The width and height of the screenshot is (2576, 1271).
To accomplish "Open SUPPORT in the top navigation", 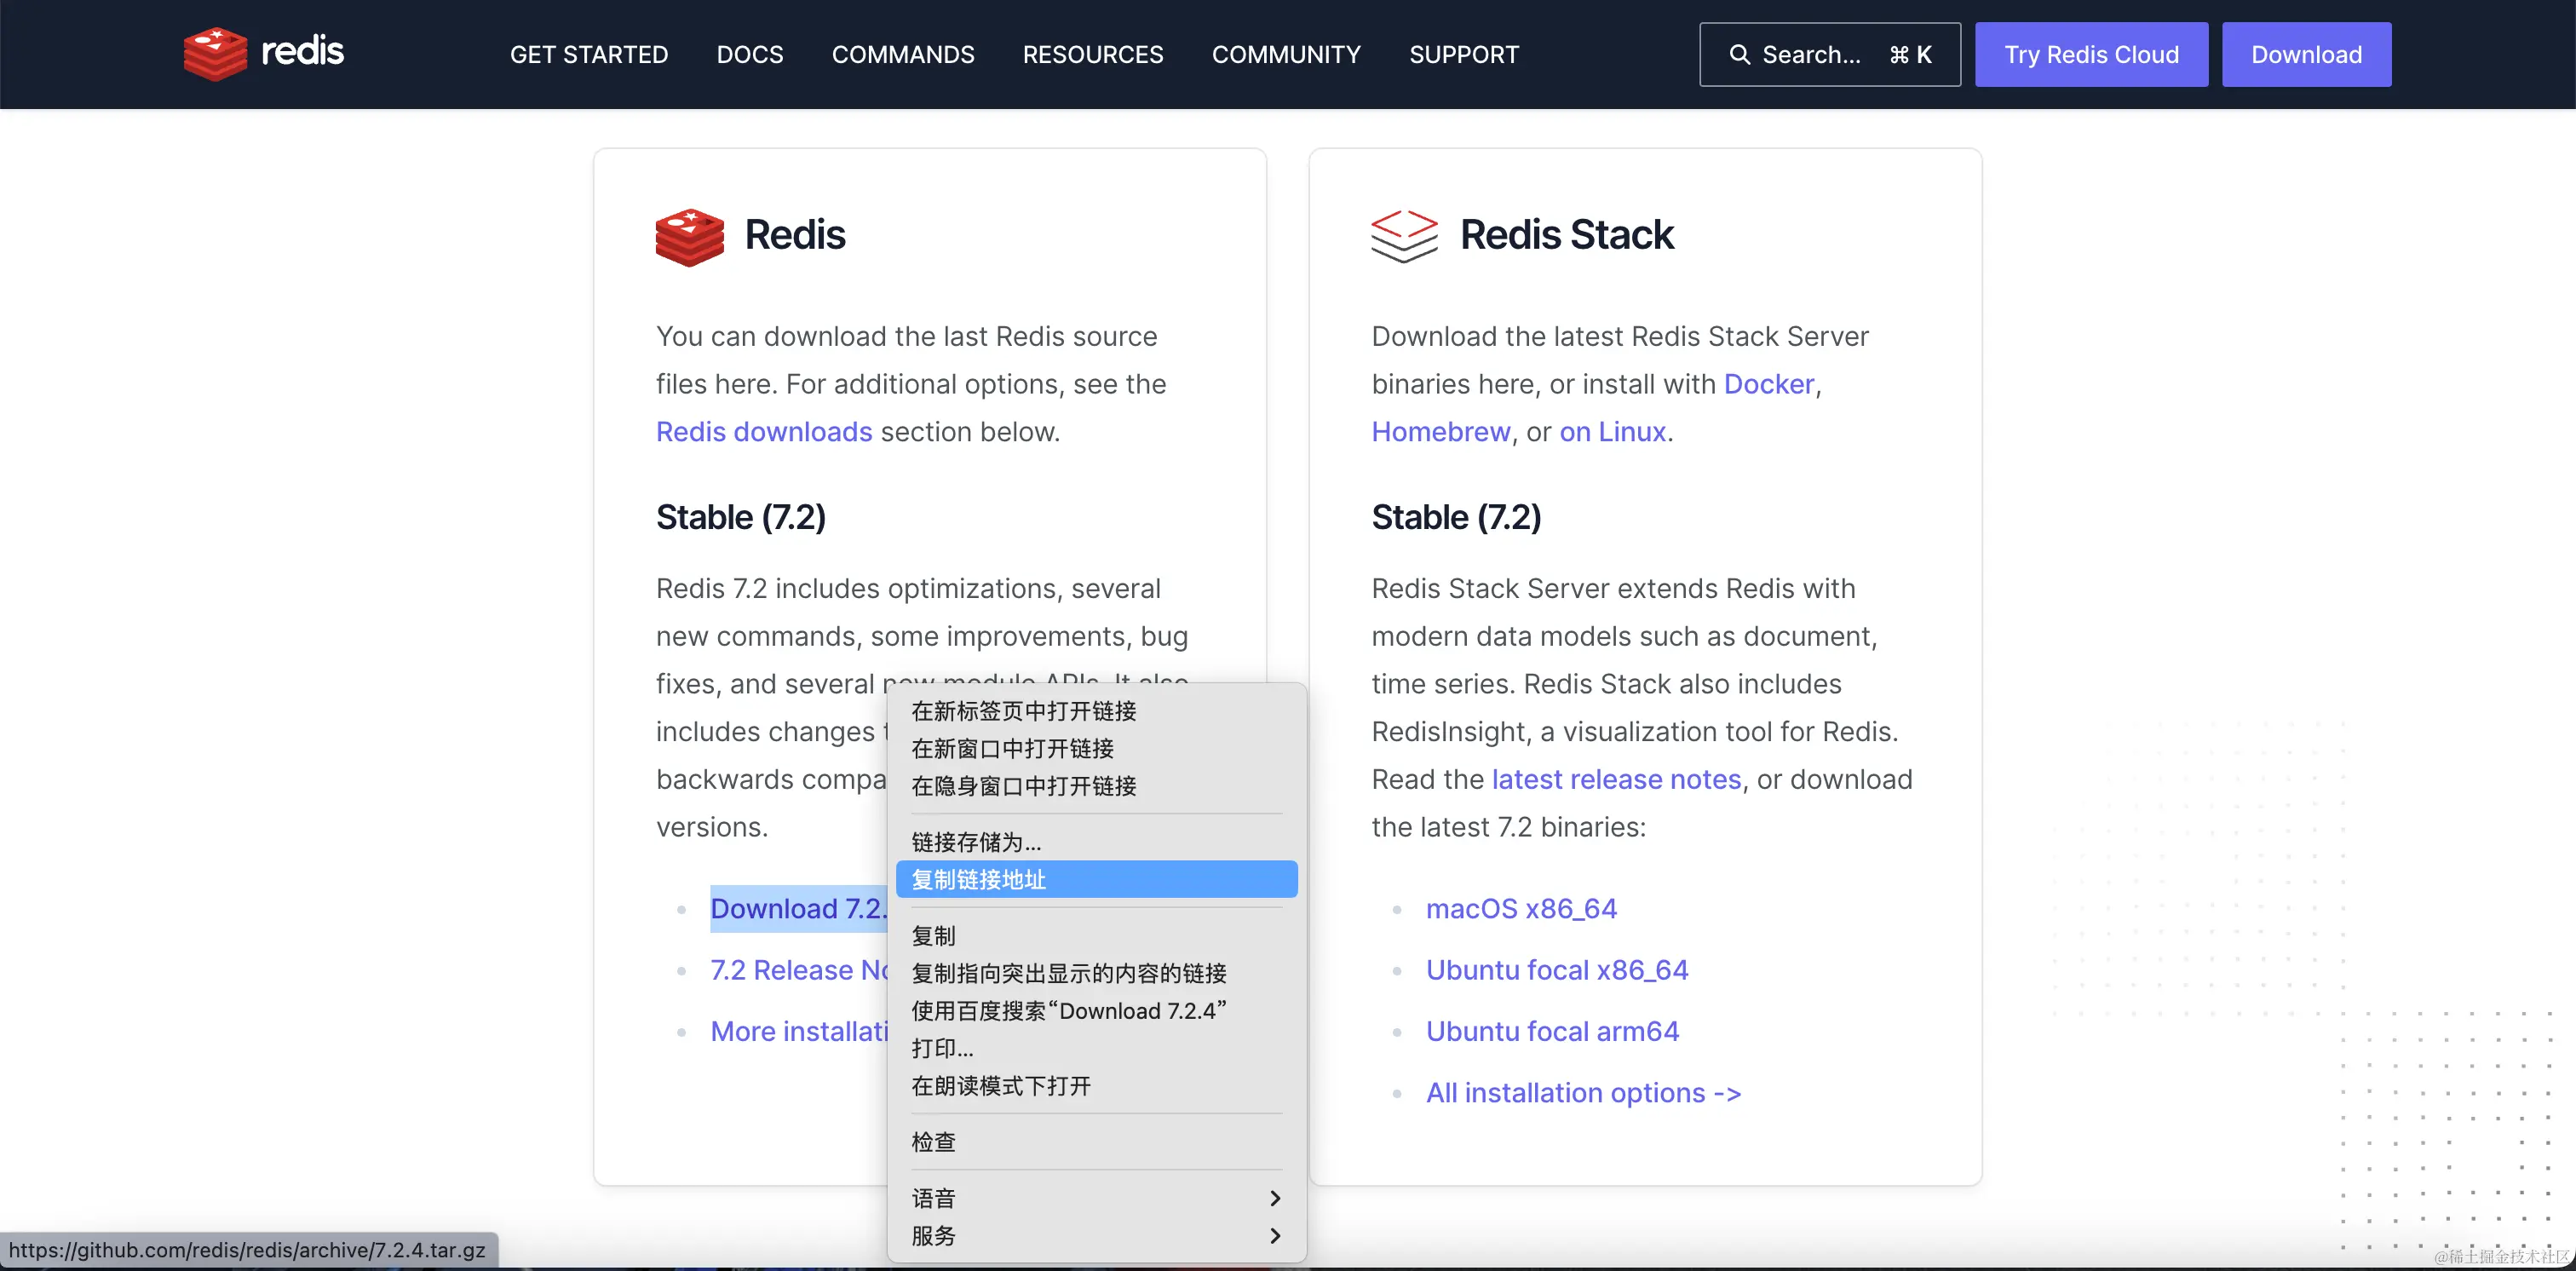I will click(1464, 55).
